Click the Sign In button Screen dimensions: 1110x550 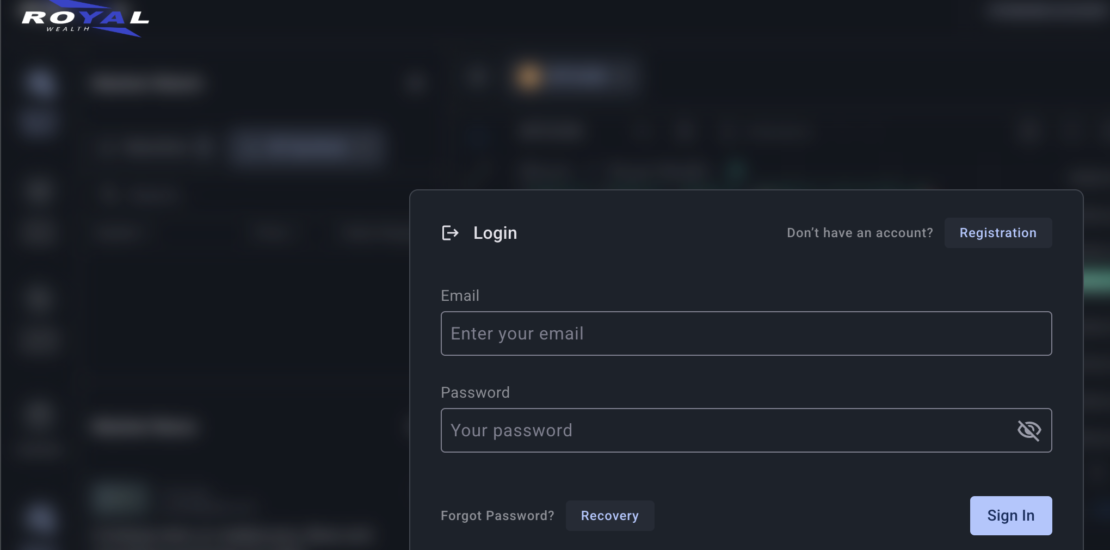(x=1010, y=516)
